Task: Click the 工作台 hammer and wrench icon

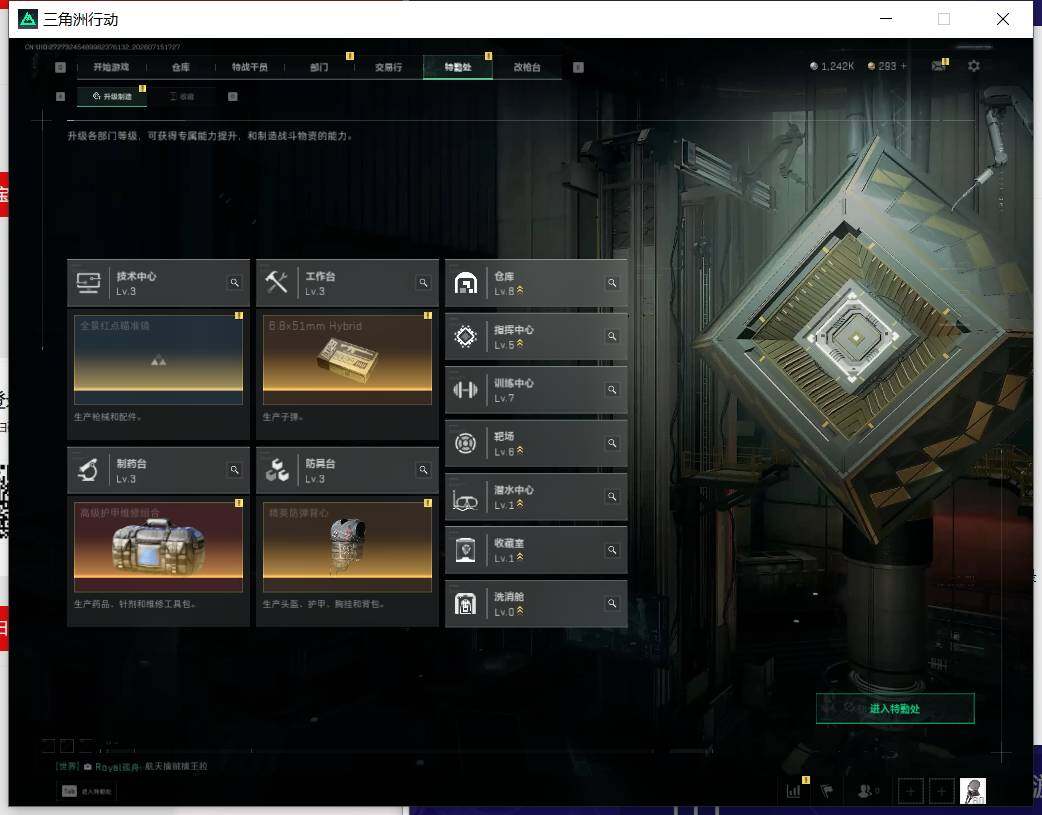Action: pyautogui.click(x=276, y=283)
